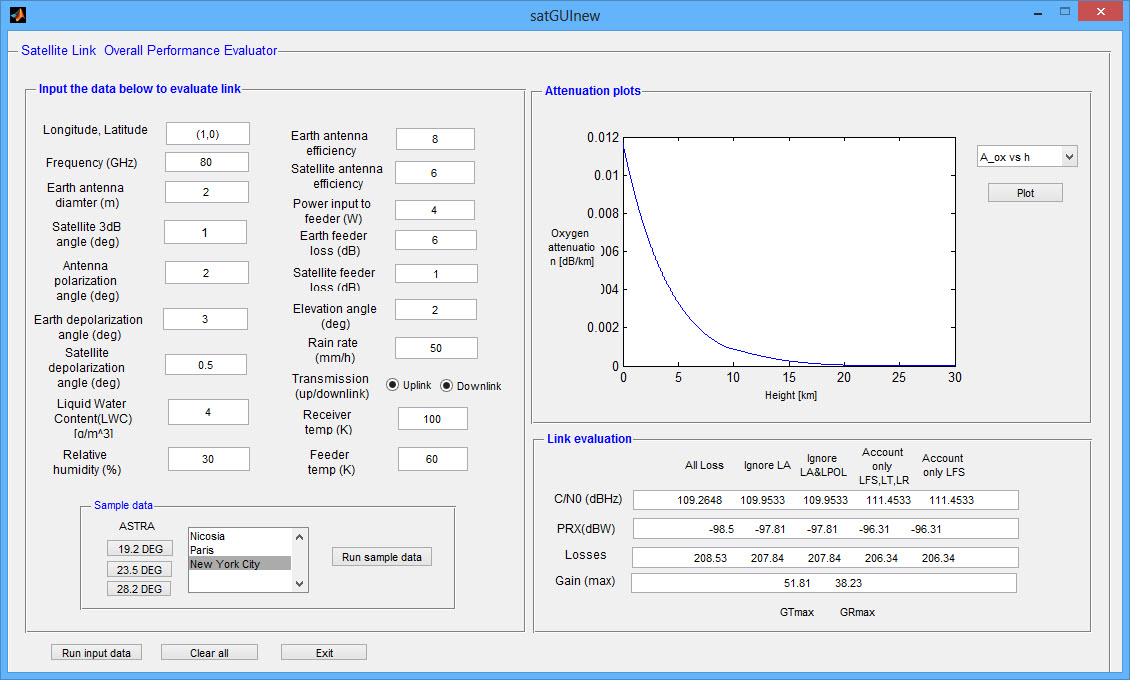Click the Satellite feeder loss field

click(x=436, y=274)
